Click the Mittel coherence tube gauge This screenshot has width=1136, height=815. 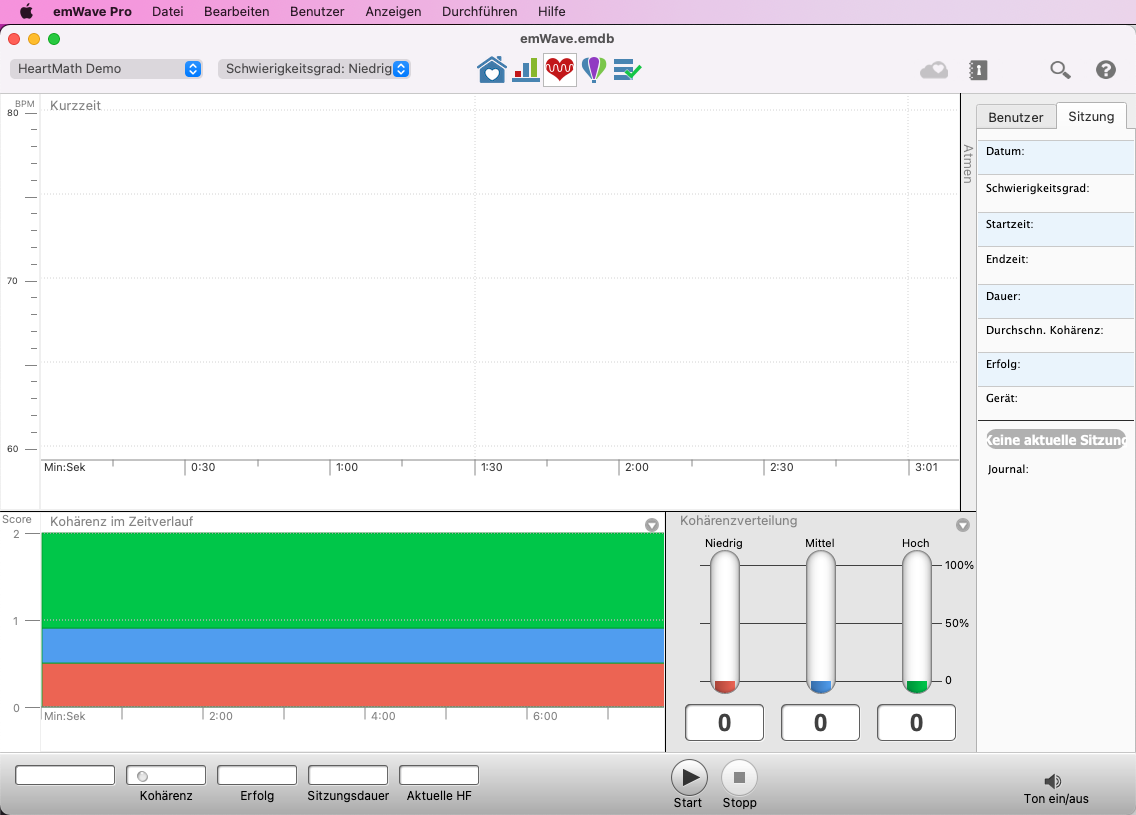point(821,622)
